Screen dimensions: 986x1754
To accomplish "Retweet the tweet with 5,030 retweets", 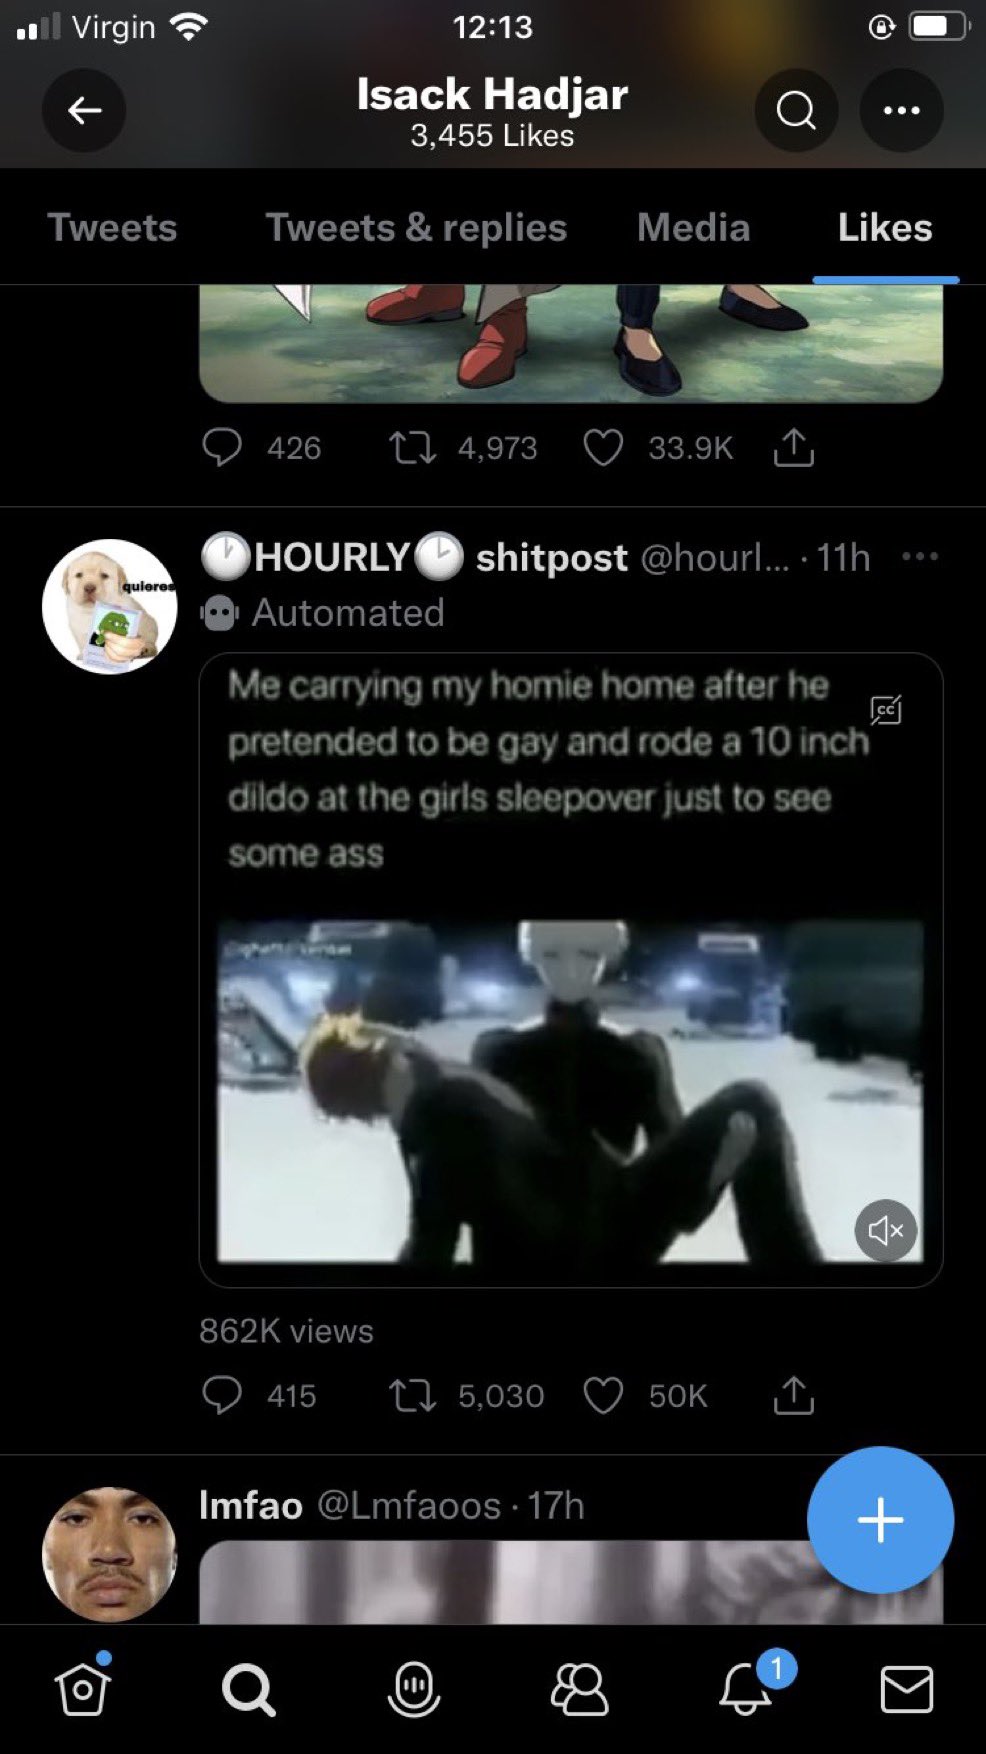I will [412, 1395].
